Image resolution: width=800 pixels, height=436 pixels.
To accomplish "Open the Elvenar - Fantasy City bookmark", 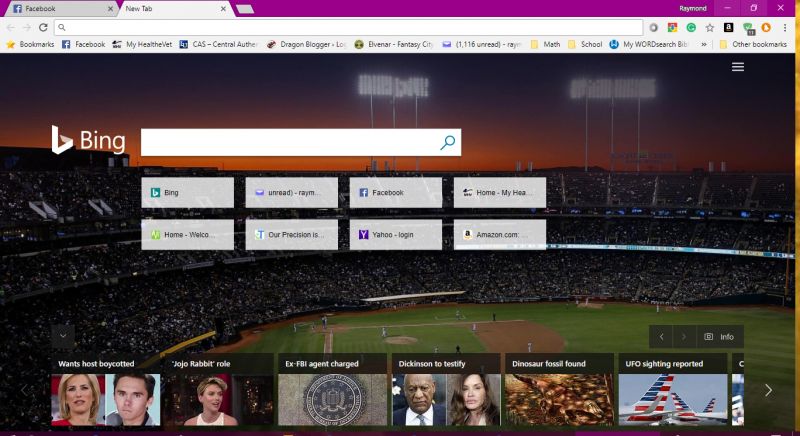I will click(x=394, y=44).
